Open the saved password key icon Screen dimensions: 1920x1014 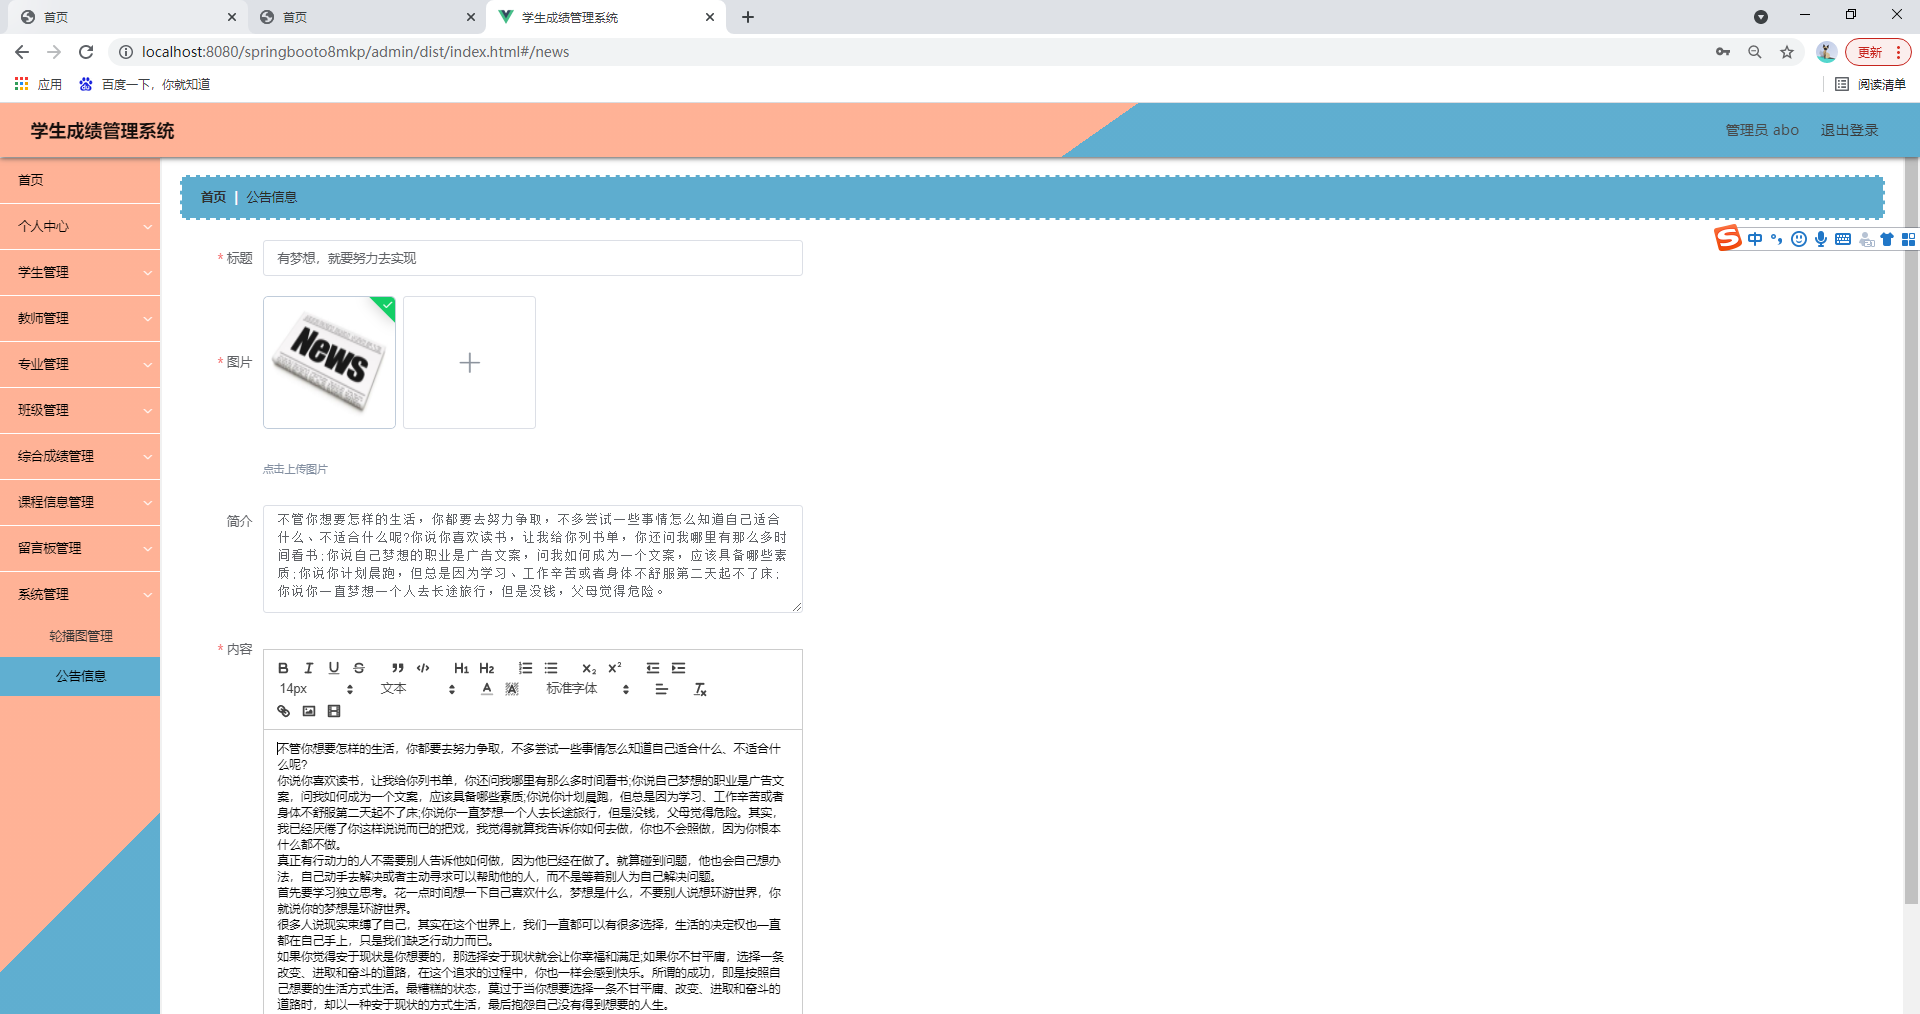(x=1723, y=52)
